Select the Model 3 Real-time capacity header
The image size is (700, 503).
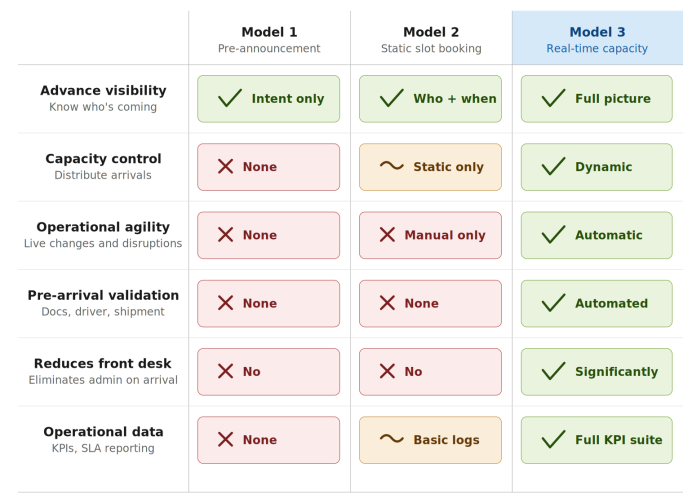click(x=597, y=39)
